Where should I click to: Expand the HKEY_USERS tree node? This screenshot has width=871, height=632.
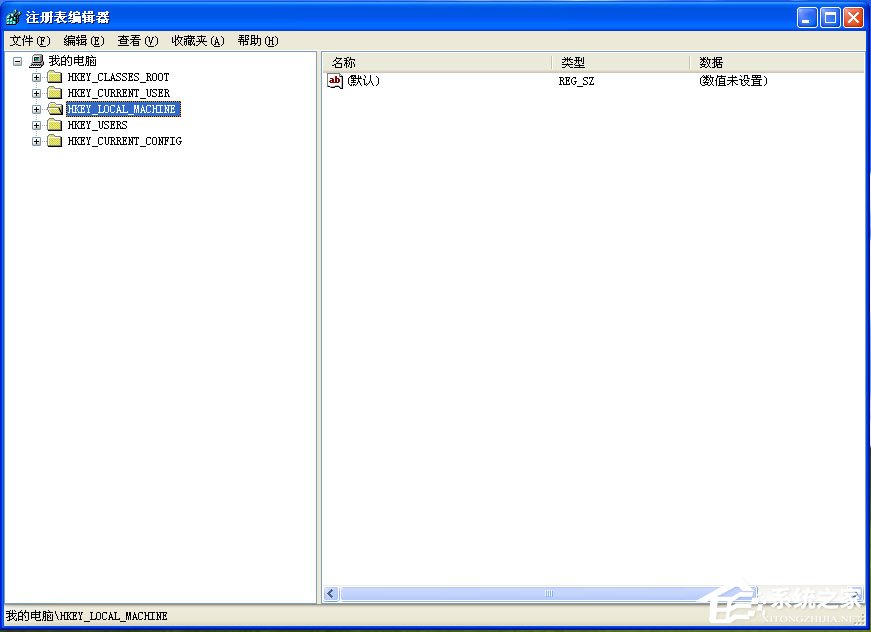[x=36, y=124]
